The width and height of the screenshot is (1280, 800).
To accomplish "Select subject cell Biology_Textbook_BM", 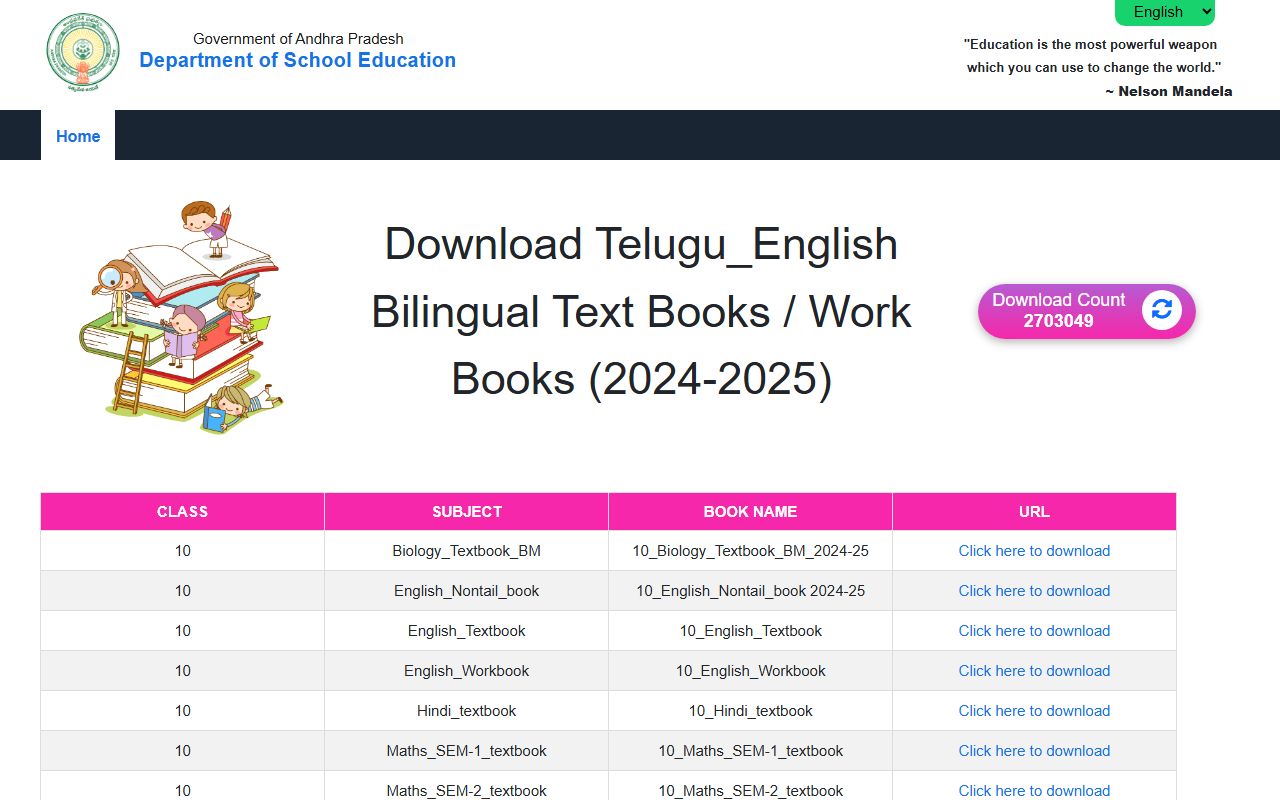I will tap(467, 551).
